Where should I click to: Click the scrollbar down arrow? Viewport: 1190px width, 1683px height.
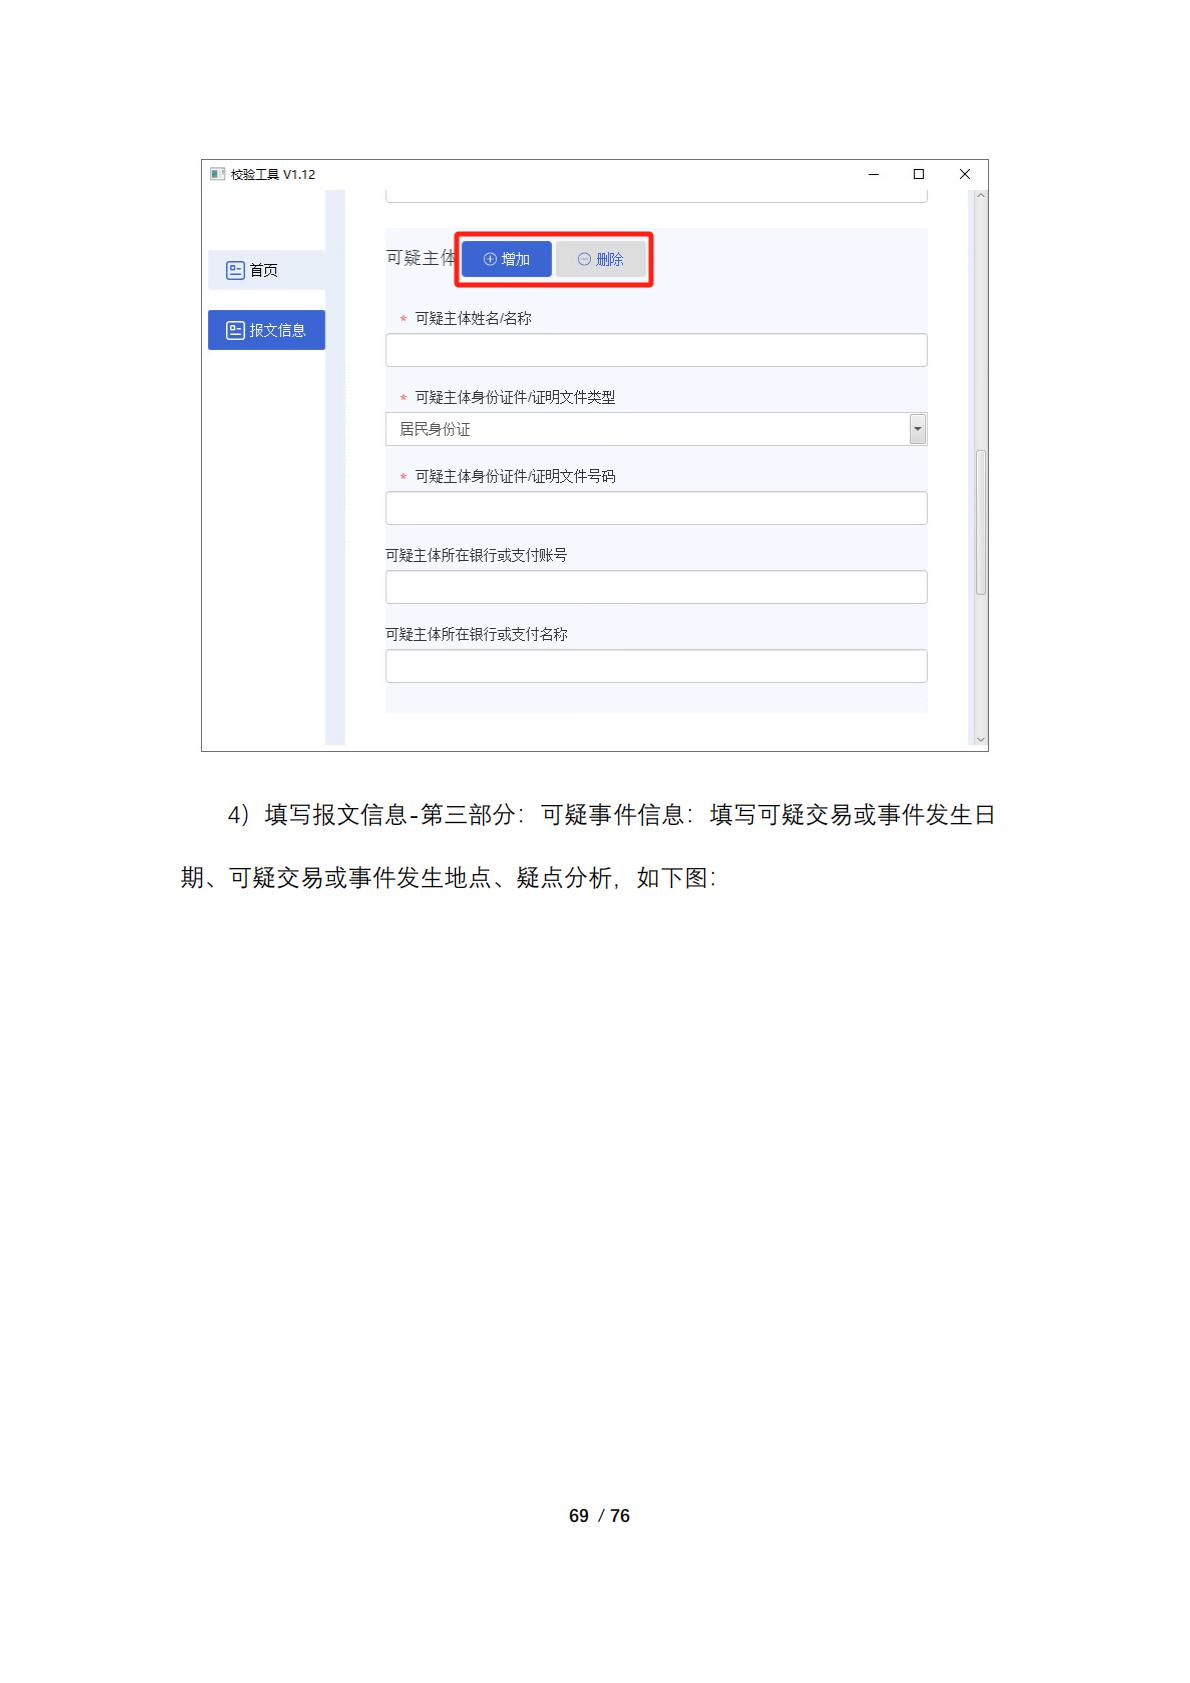(x=980, y=740)
